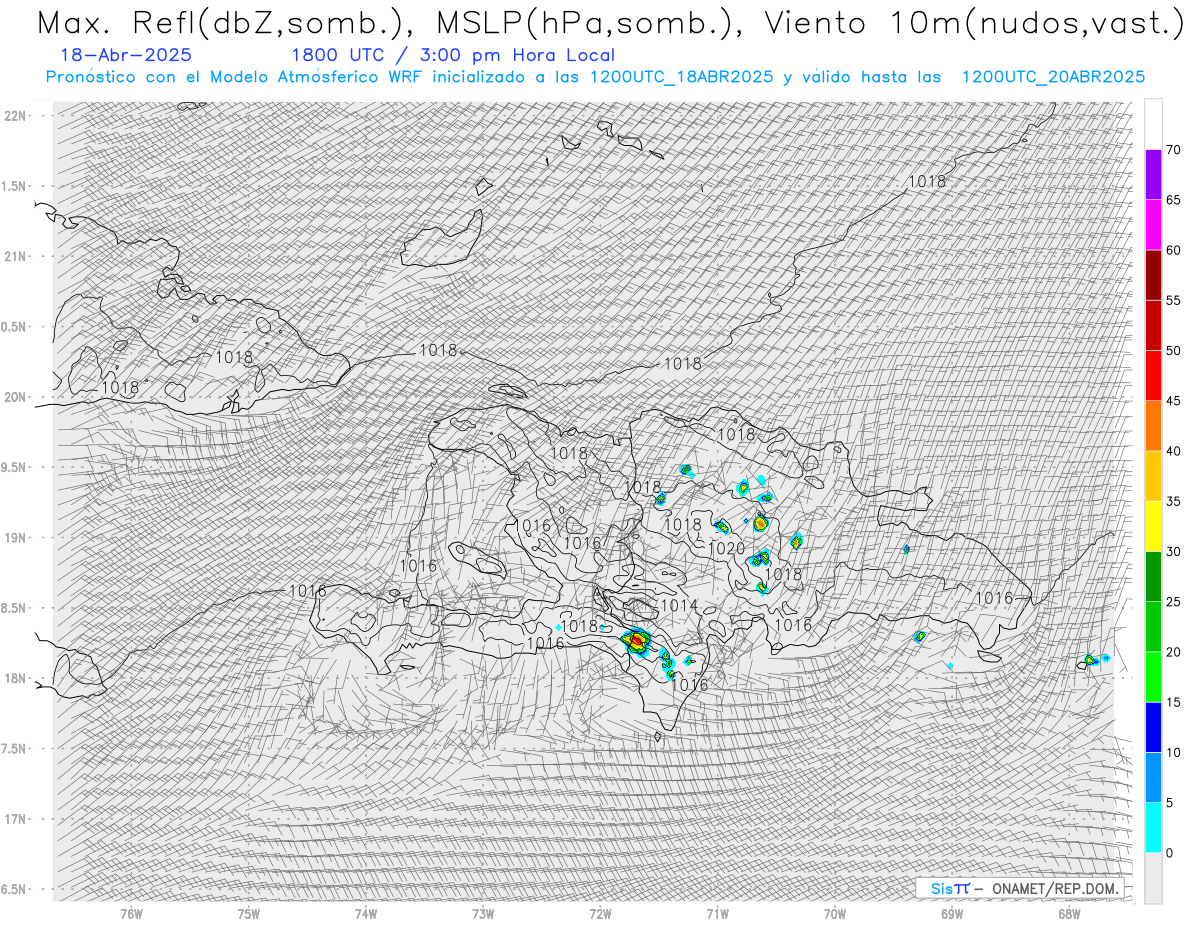1200x927 pixels.
Task: Click the large red reflectivity cell near 72W
Action: 637,641
